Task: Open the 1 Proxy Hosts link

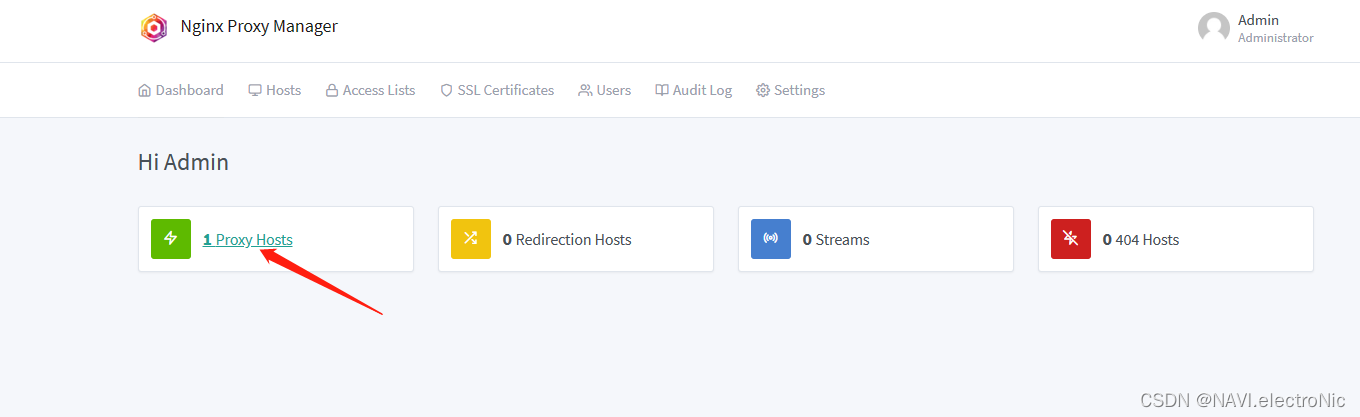Action: tap(248, 240)
